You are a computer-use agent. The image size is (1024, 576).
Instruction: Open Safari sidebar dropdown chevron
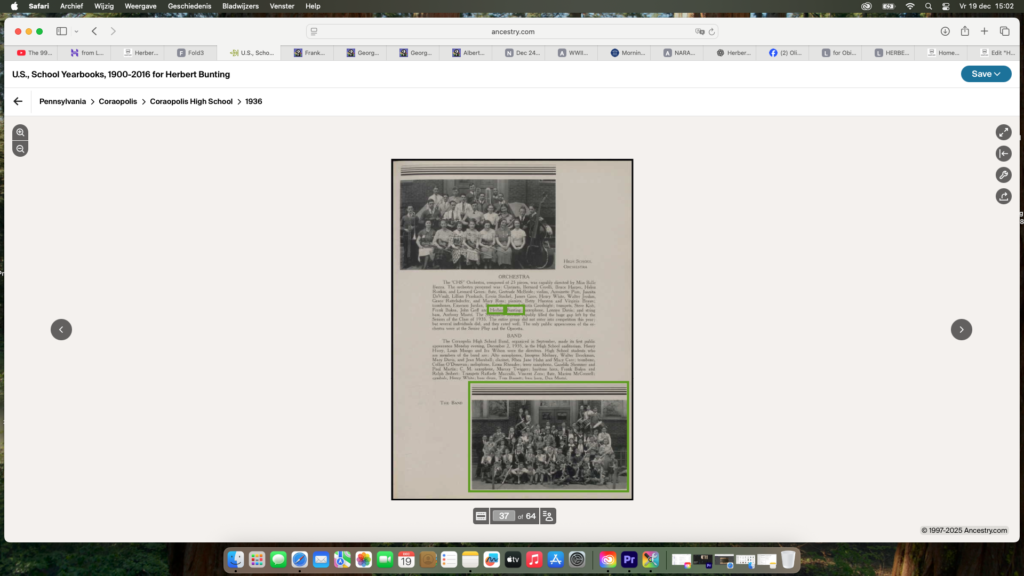(76, 31)
